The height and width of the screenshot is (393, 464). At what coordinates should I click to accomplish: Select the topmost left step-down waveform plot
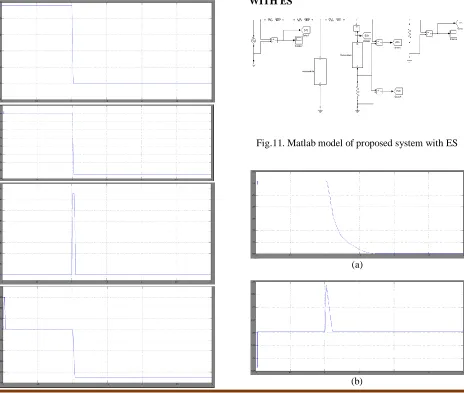[x=107, y=51]
